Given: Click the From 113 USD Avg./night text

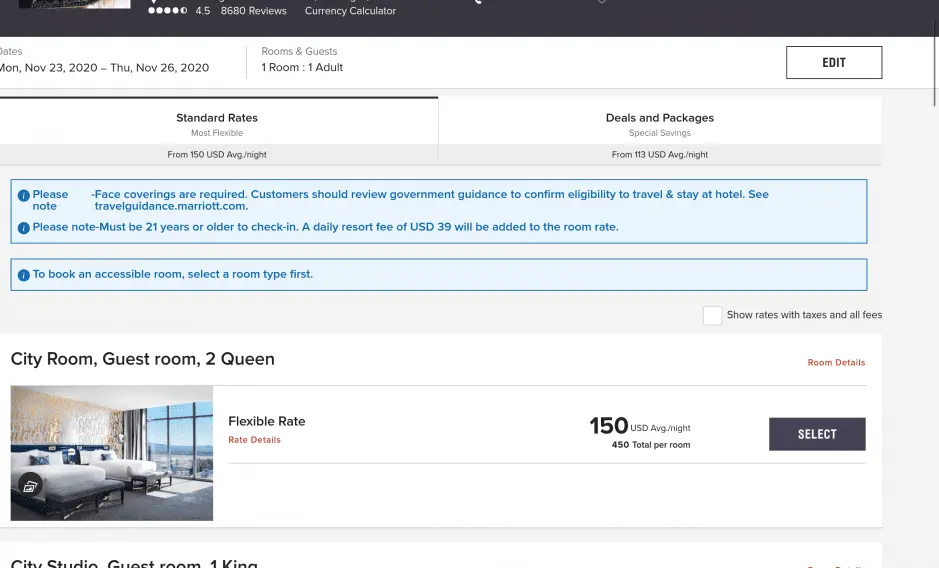Looking at the screenshot, I should (x=659, y=155).
